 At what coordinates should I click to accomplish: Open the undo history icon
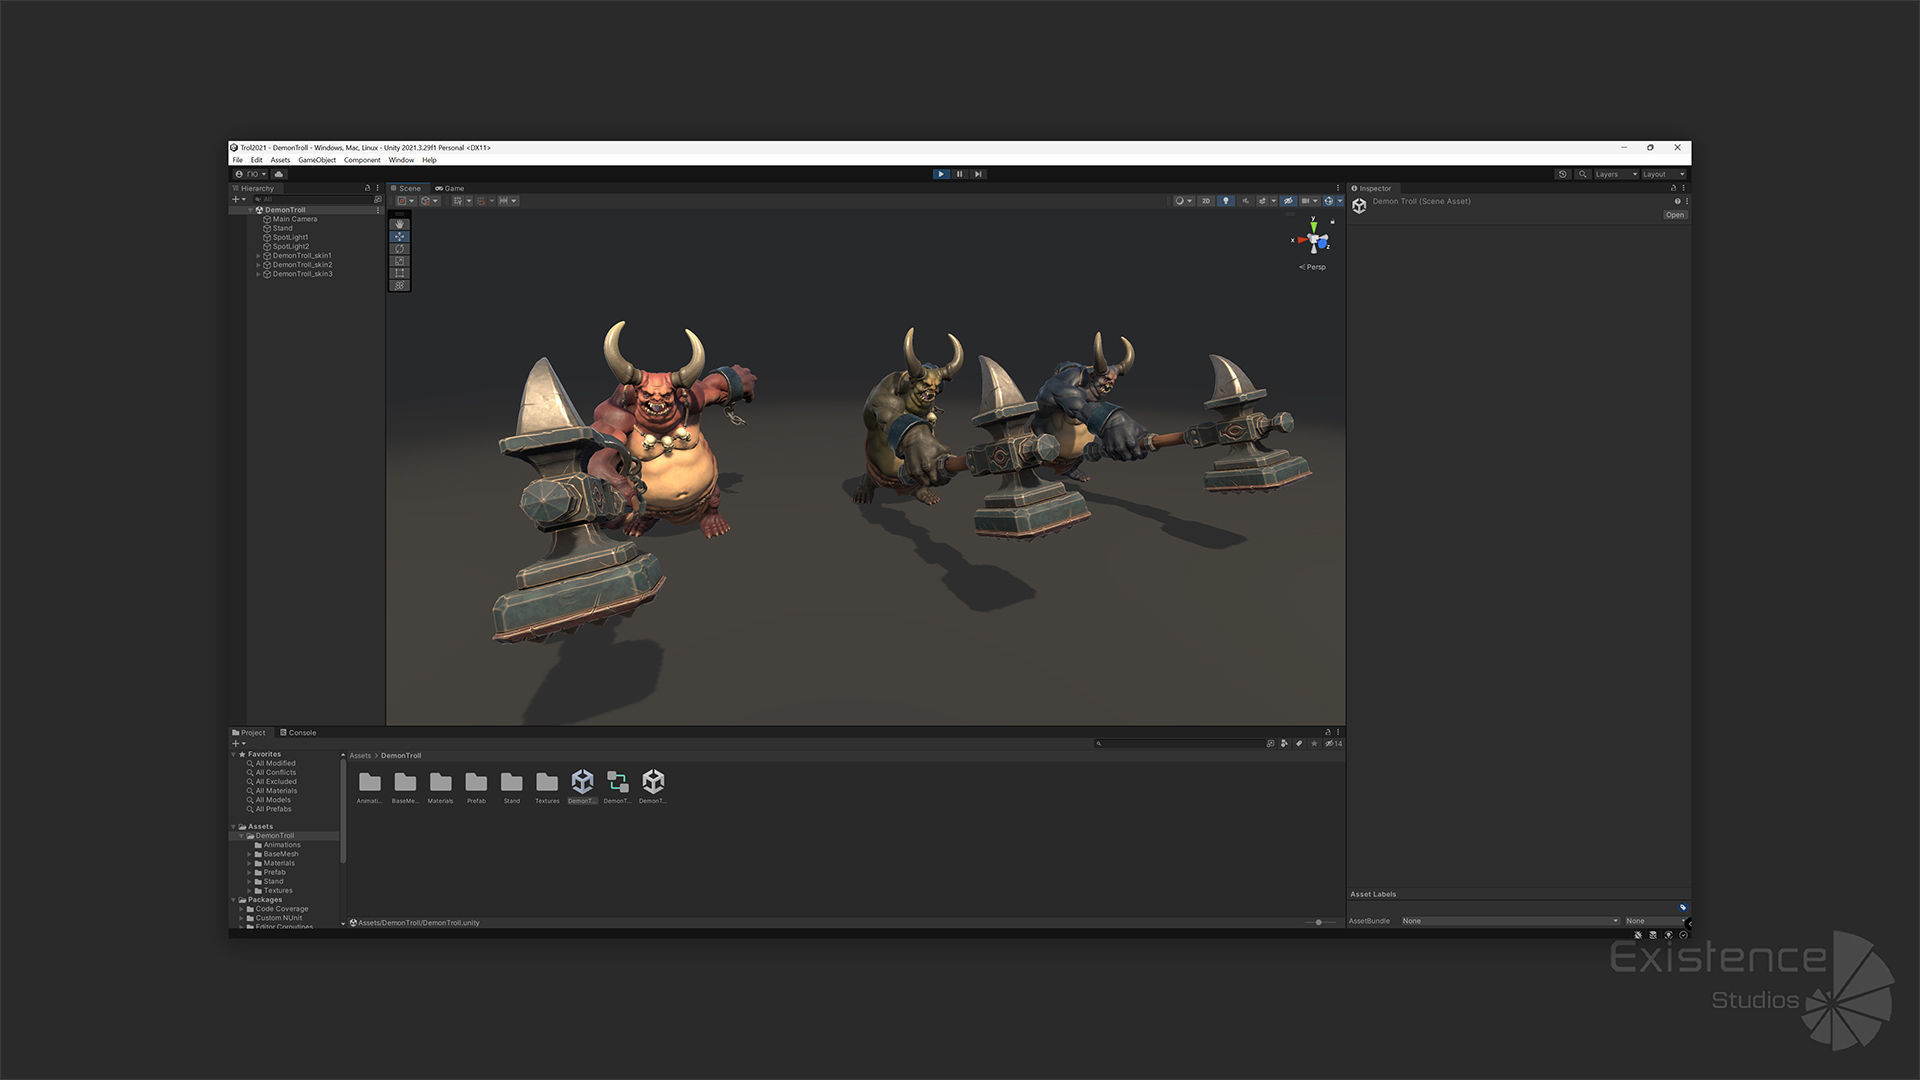coord(1563,174)
